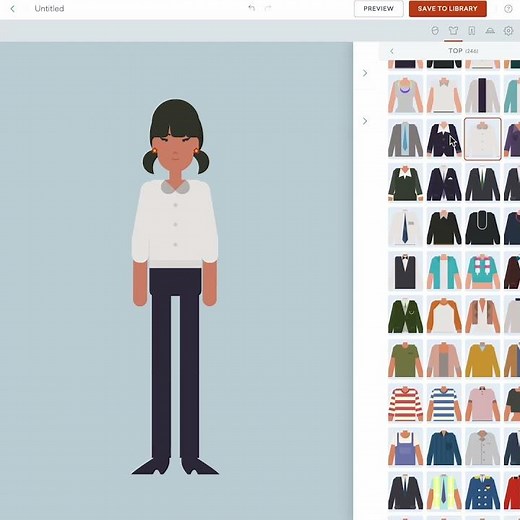
Task: Click the SAVE TO LIBRARY button
Action: [x=448, y=9]
